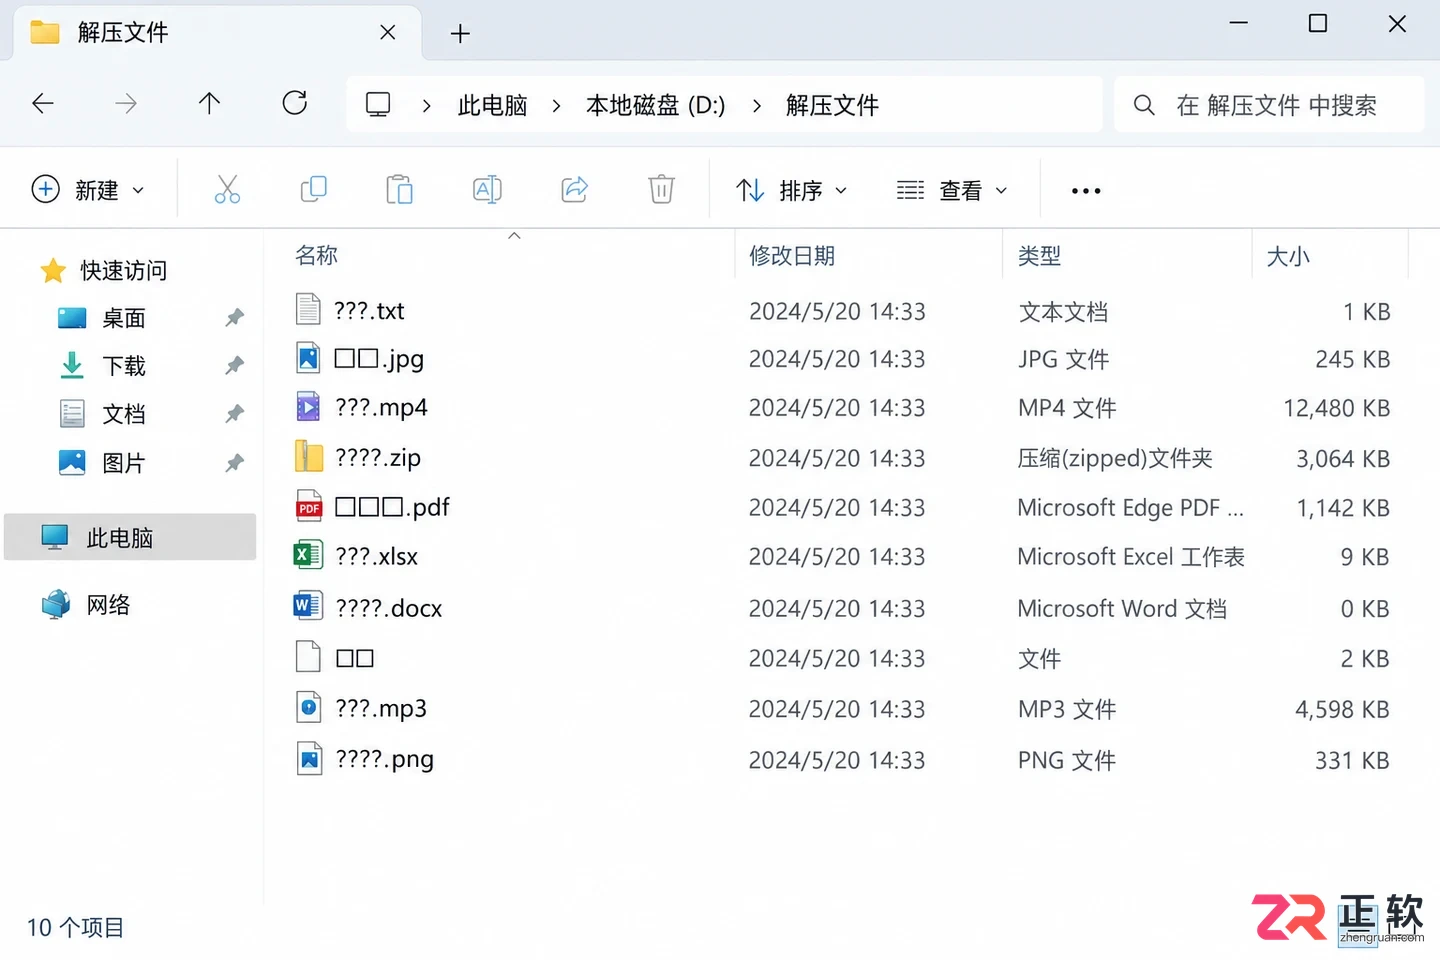Viewport: 1440px width, 960px height.
Task: Select 此电脑 in the sidebar
Action: [130, 537]
